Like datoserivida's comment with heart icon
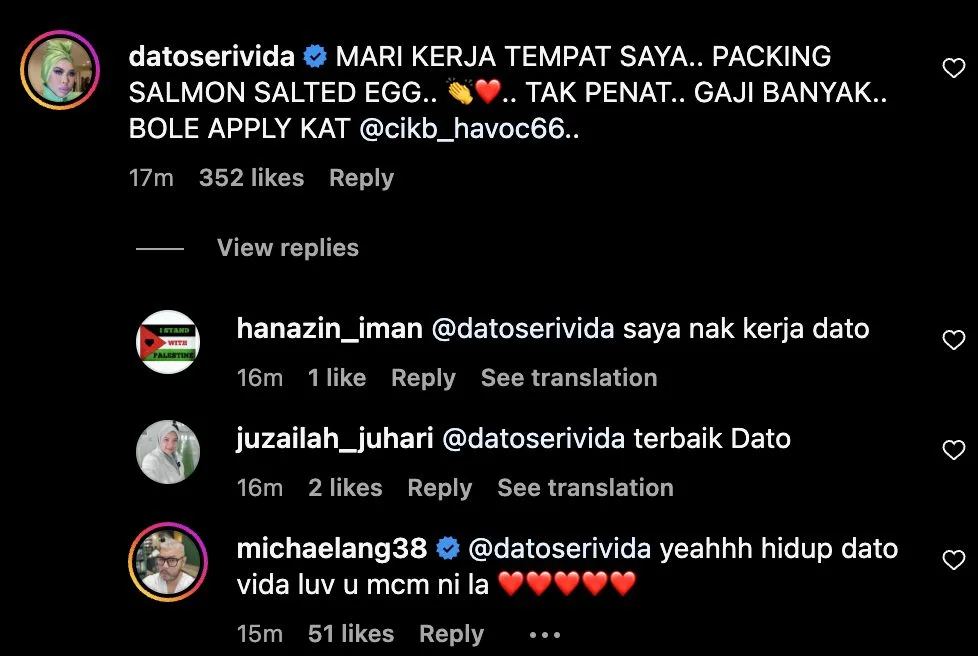 pos(953,68)
